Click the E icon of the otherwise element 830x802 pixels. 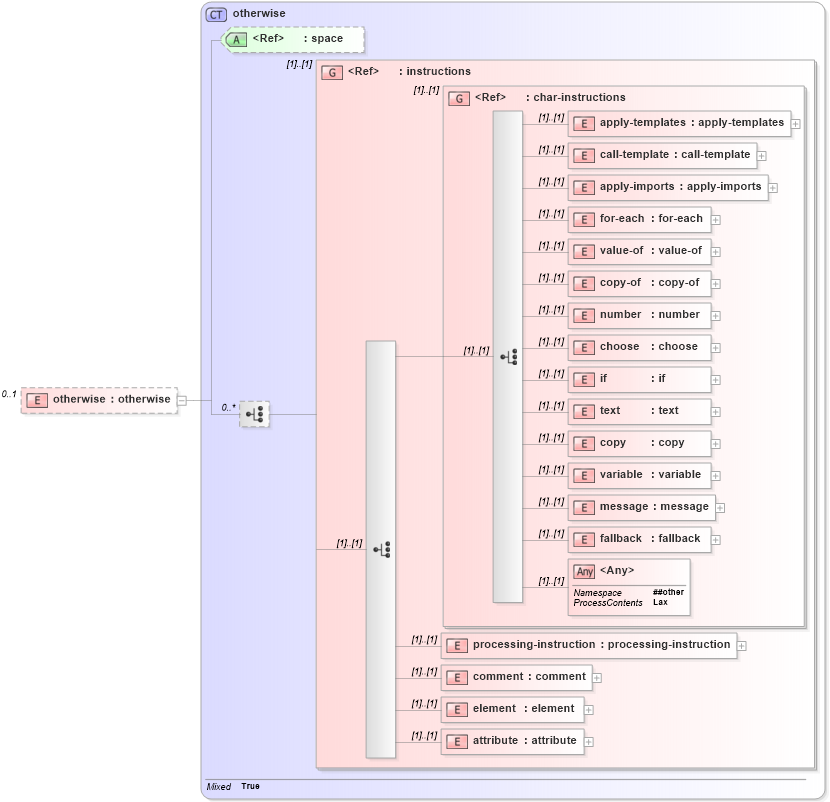point(37,398)
